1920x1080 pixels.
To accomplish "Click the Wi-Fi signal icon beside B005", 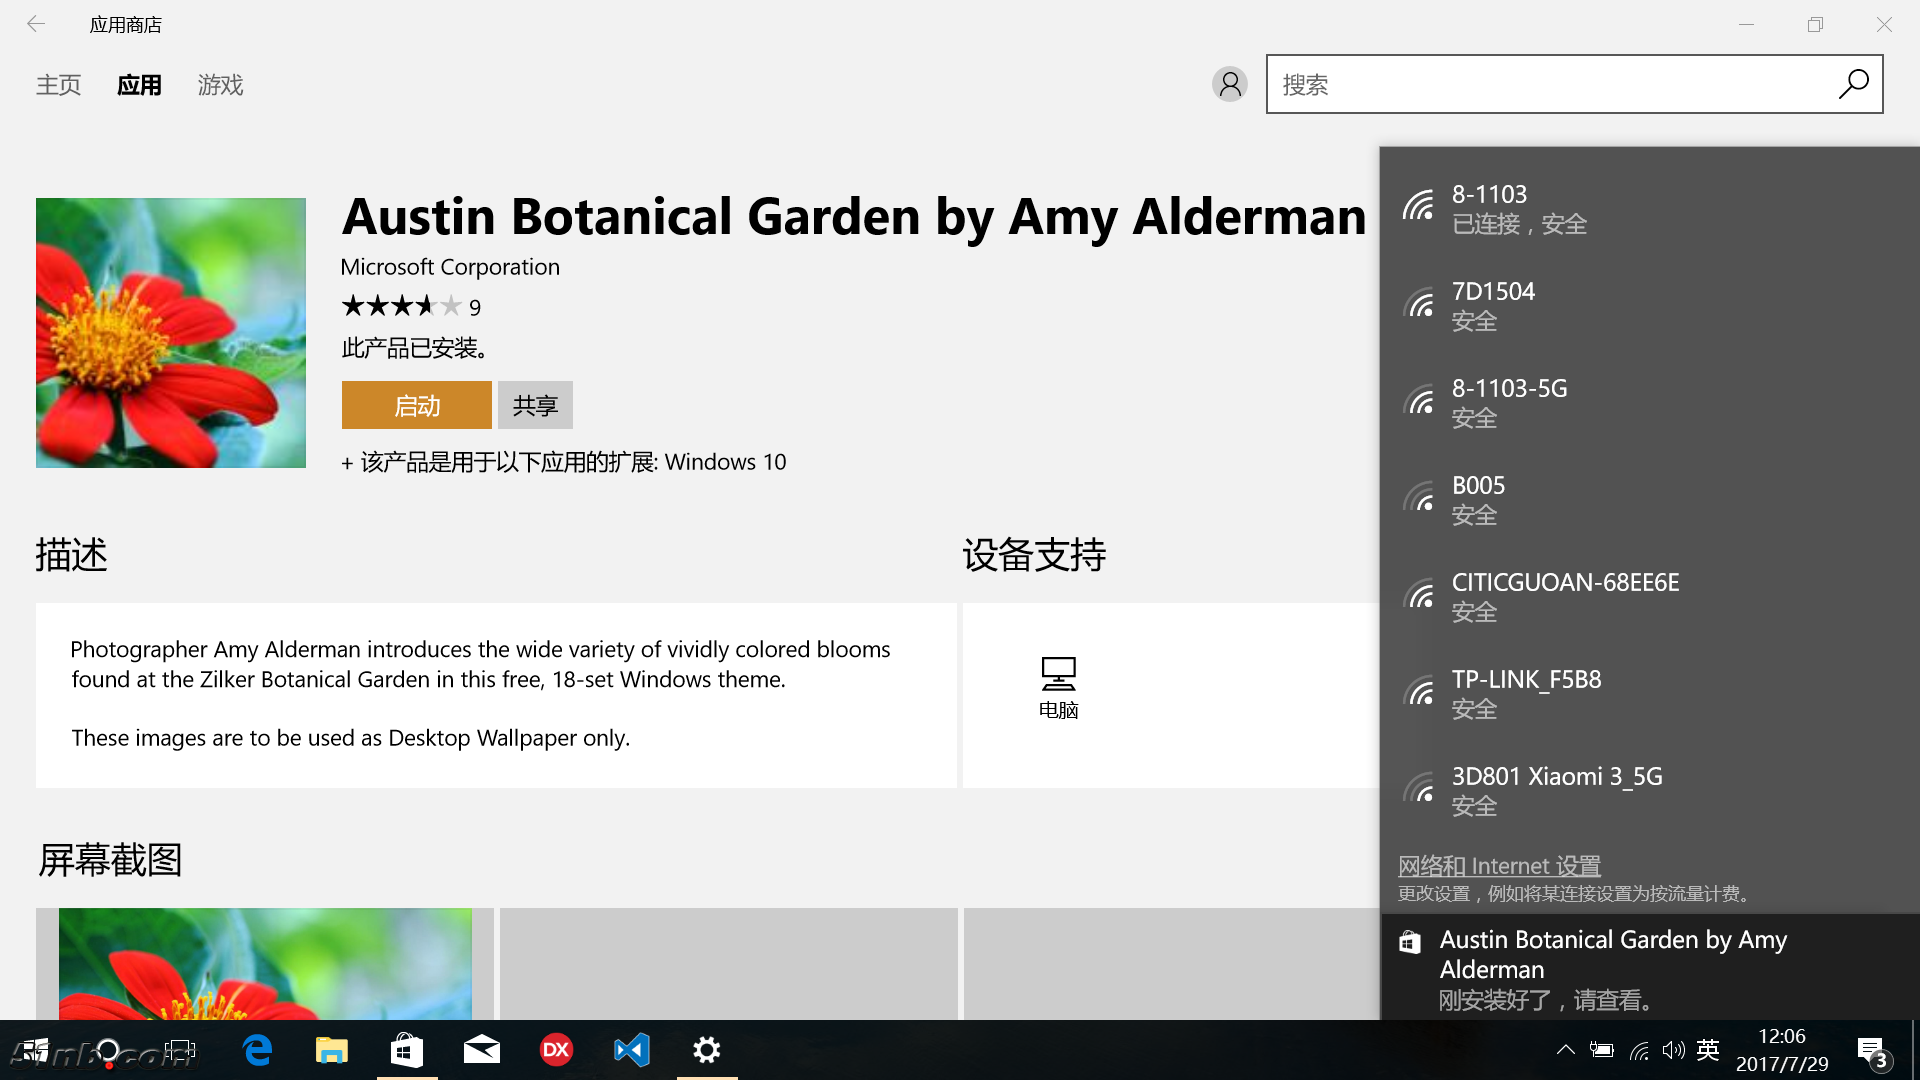I will click(1418, 496).
